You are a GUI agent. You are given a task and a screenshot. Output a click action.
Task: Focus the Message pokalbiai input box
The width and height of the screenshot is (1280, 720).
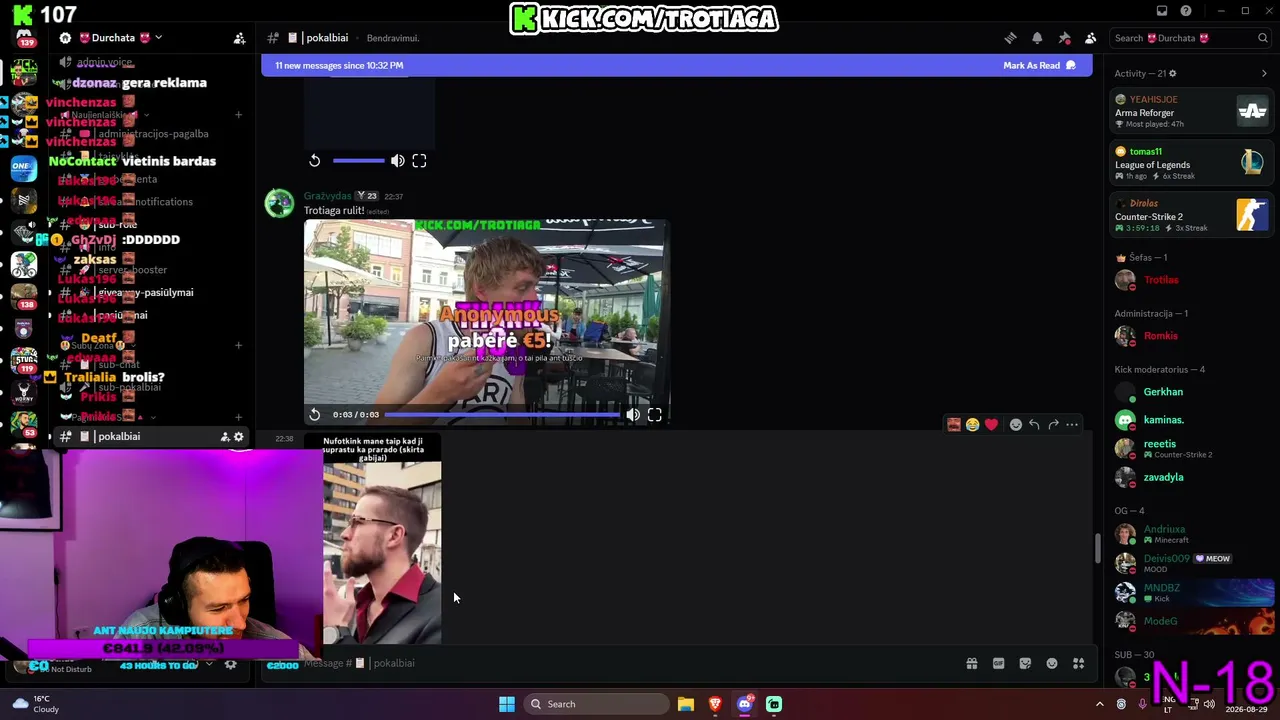630,663
